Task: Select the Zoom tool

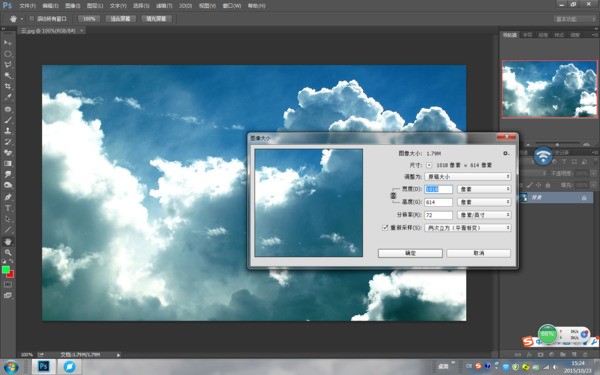Action: [x=8, y=253]
